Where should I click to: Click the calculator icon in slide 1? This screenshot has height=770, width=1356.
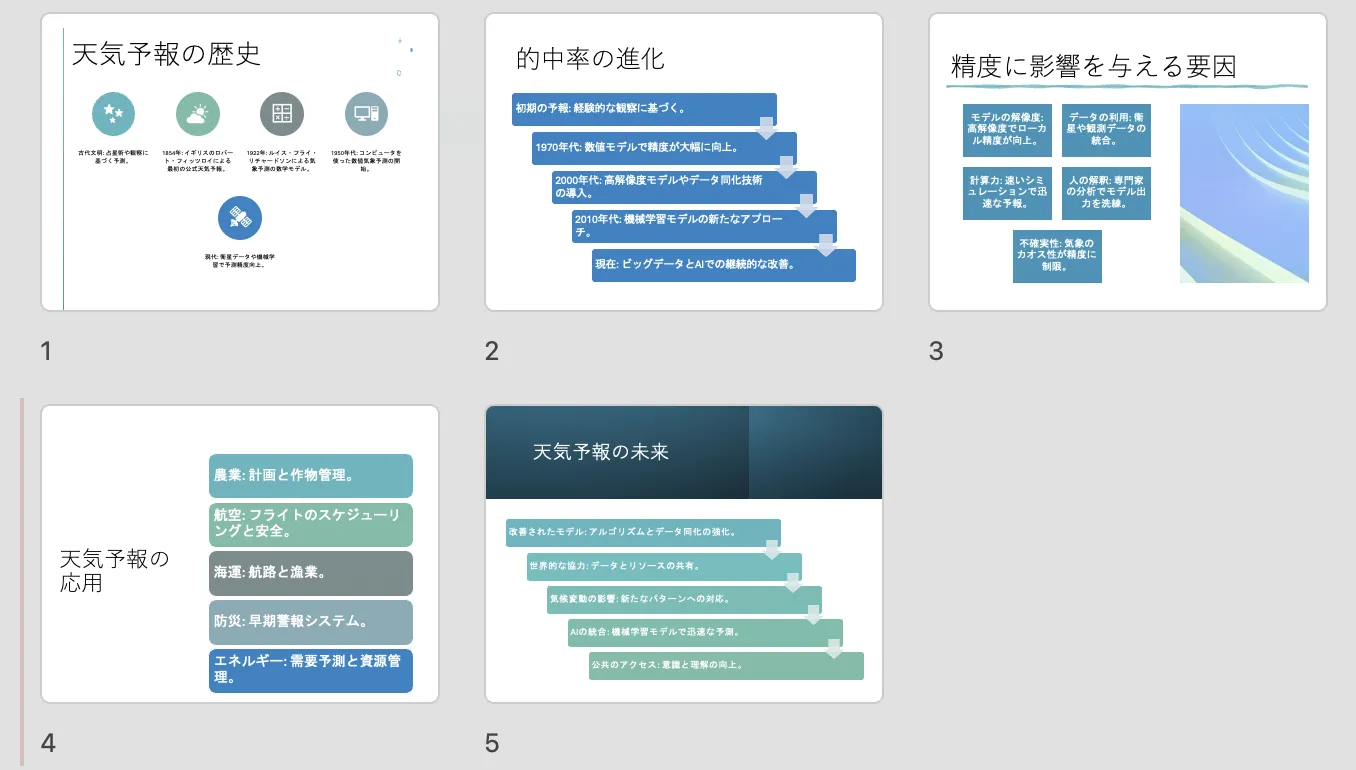pos(282,114)
